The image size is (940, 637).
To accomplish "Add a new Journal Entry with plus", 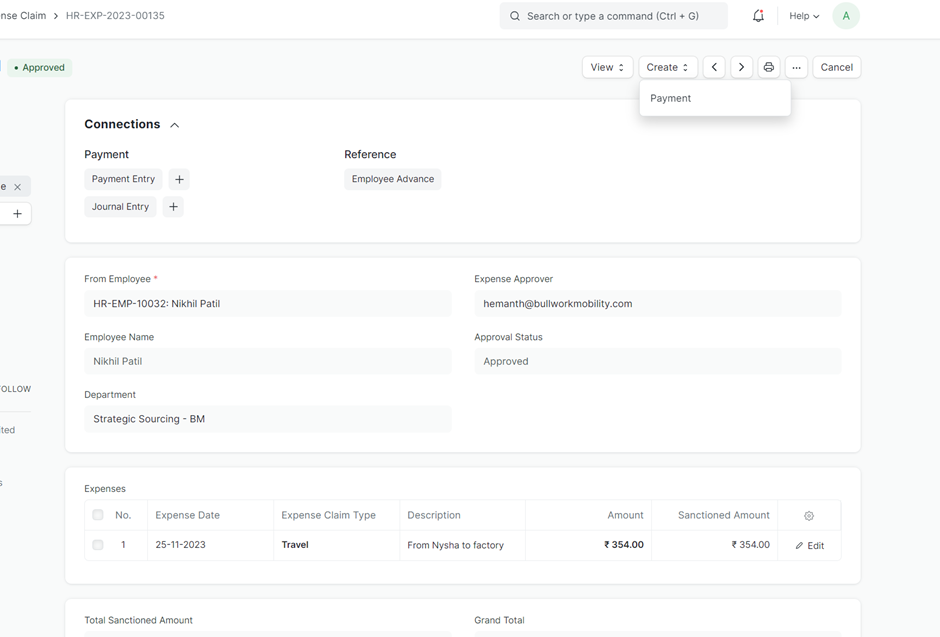I will point(173,207).
